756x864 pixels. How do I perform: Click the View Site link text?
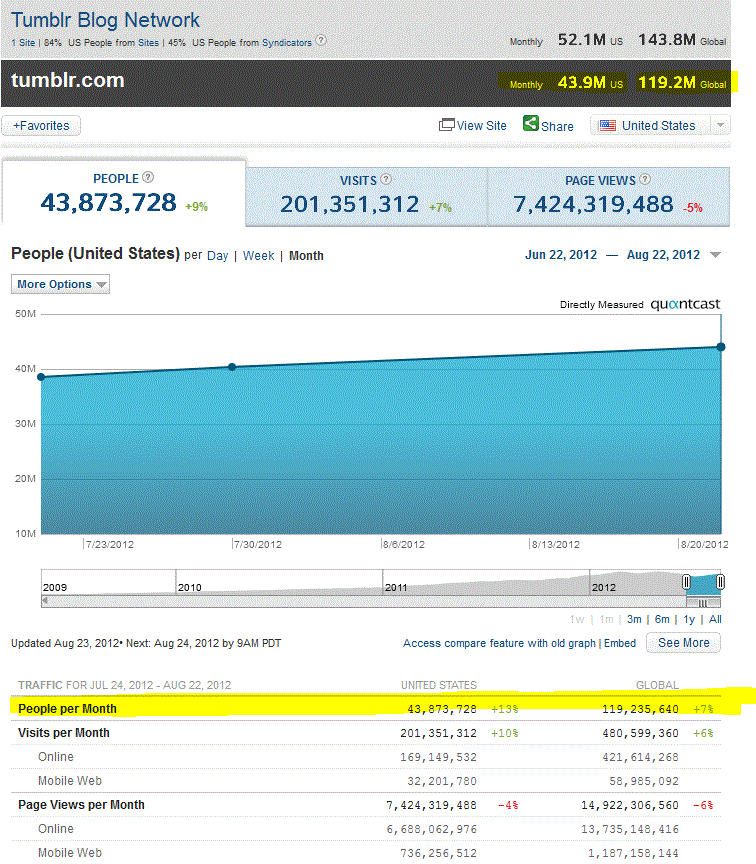(x=482, y=126)
